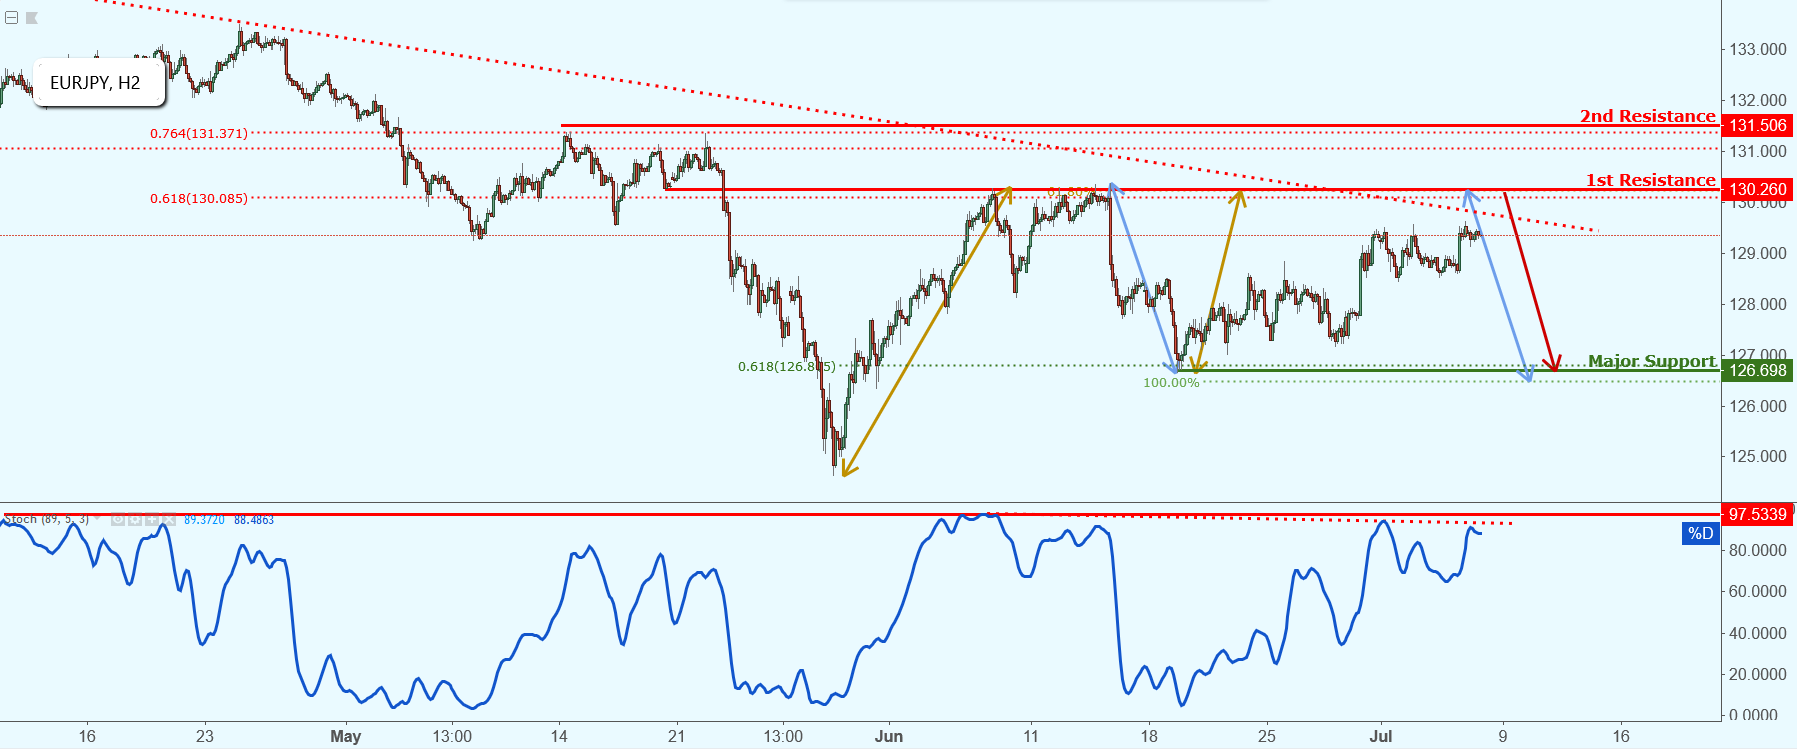Click the May label on the time axis
This screenshot has width=1797, height=749.
point(345,736)
